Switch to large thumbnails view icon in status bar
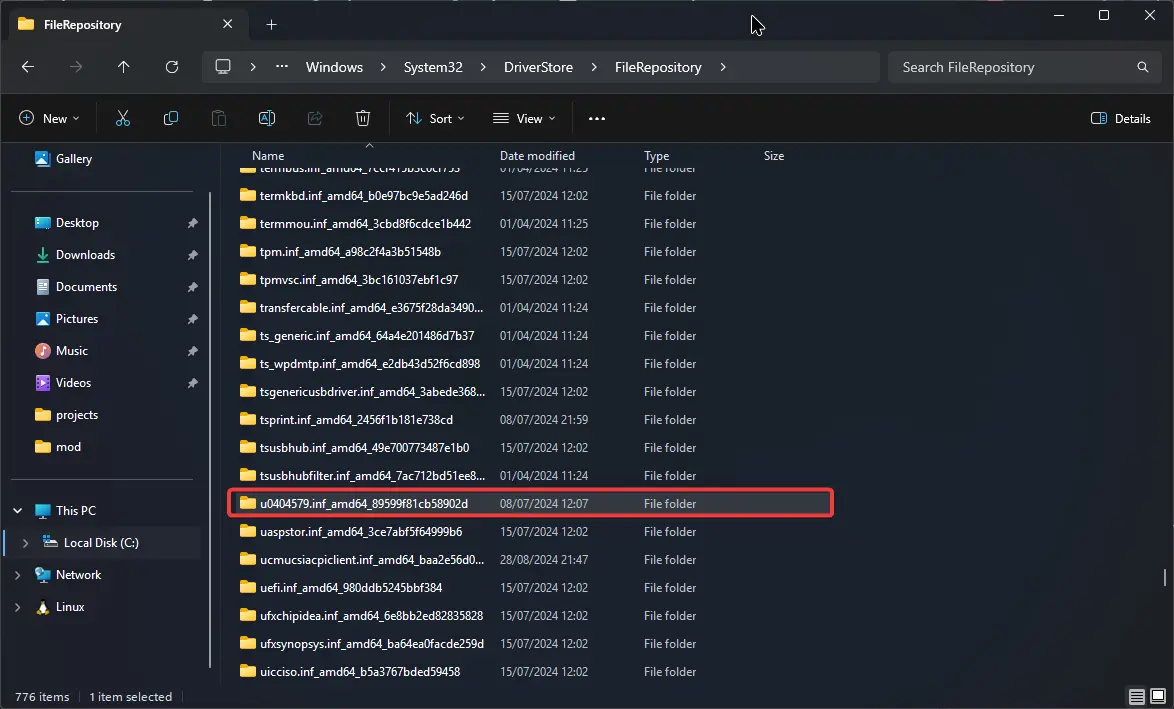Image resolution: width=1174 pixels, height=709 pixels. point(1158,696)
